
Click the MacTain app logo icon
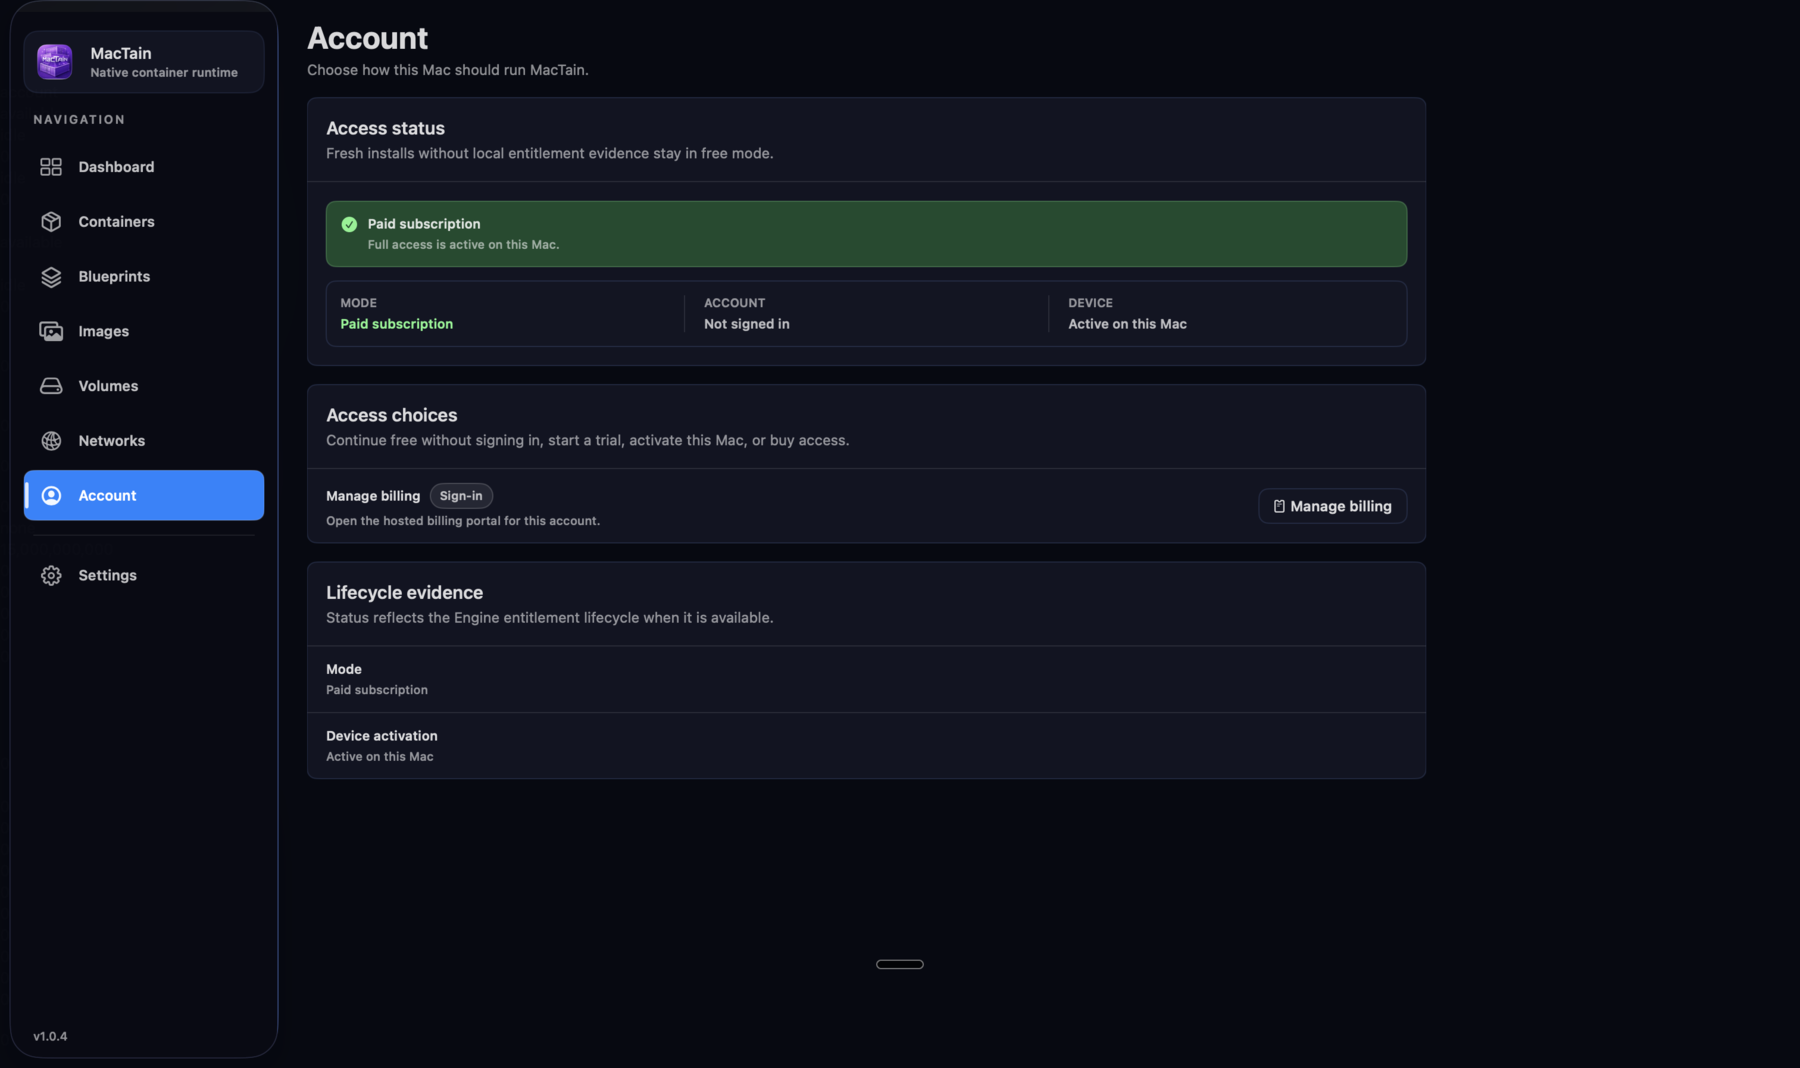pos(55,62)
